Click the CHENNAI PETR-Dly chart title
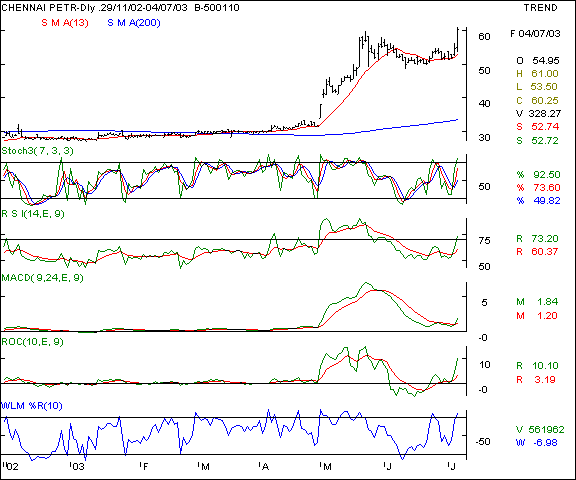This screenshot has height=480, width=576. click(120, 7)
